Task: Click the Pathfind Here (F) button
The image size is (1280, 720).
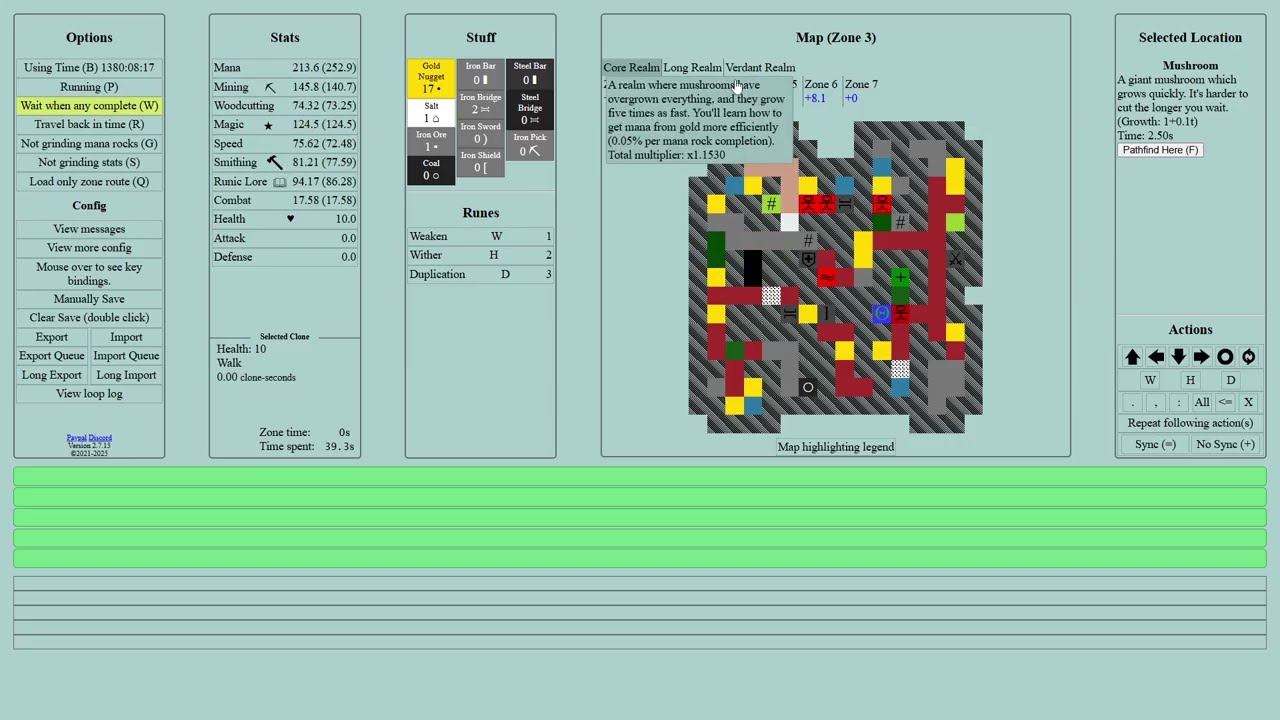Action: (x=1160, y=150)
